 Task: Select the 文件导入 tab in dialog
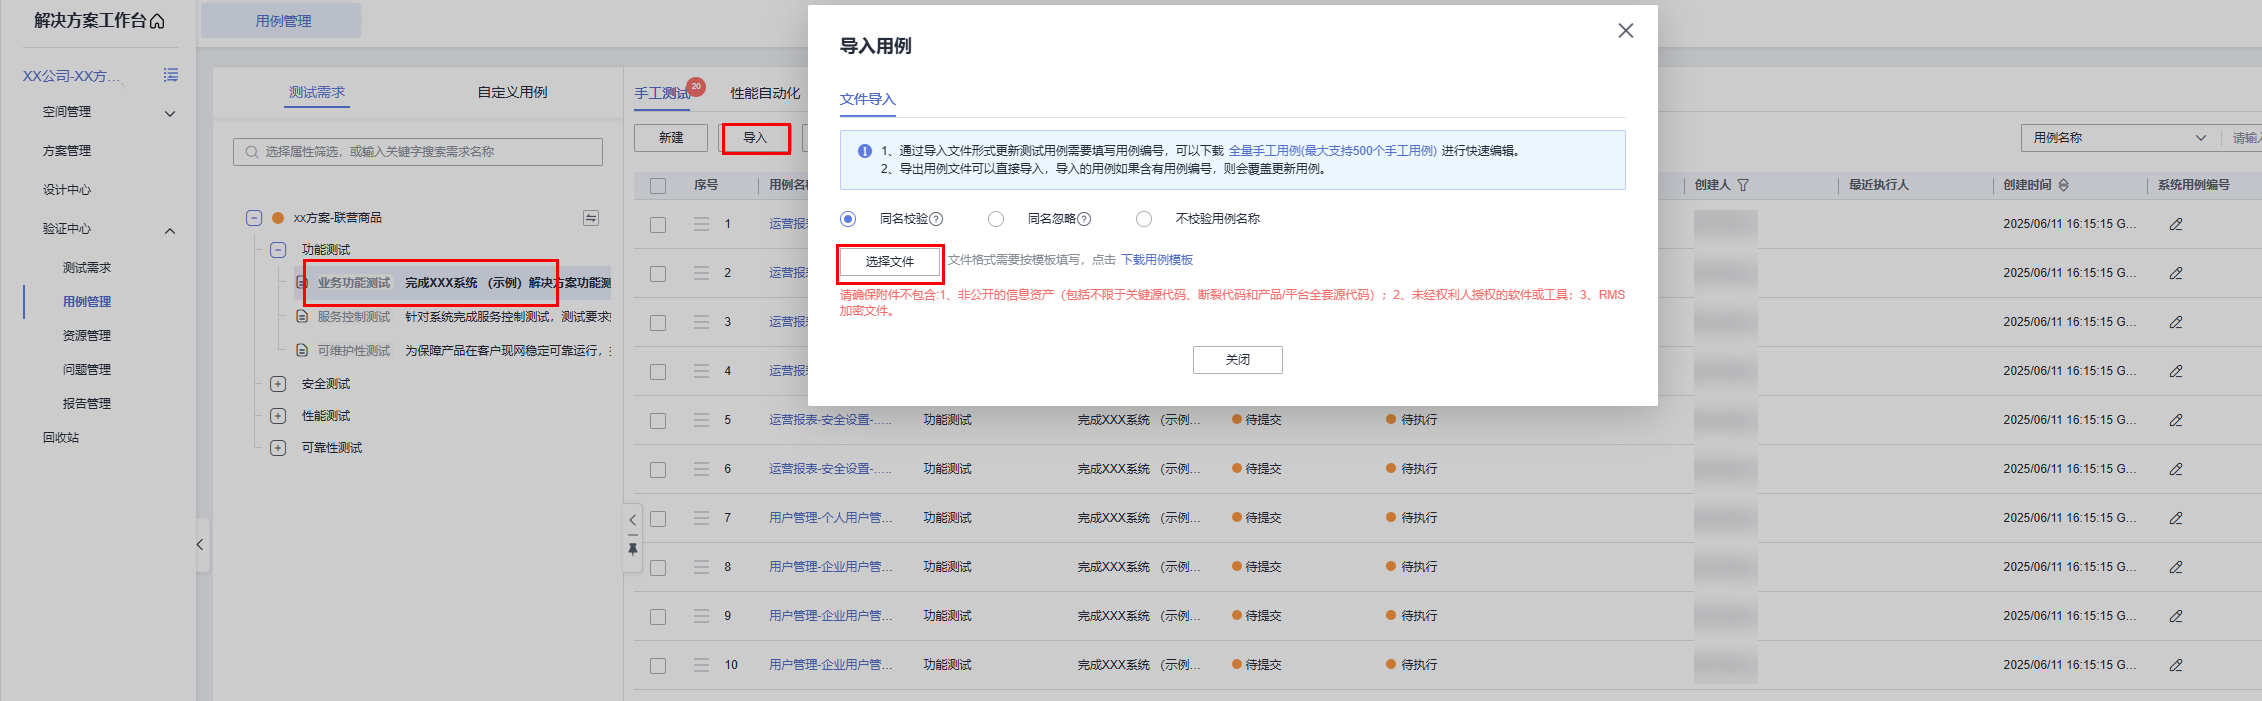[x=868, y=99]
